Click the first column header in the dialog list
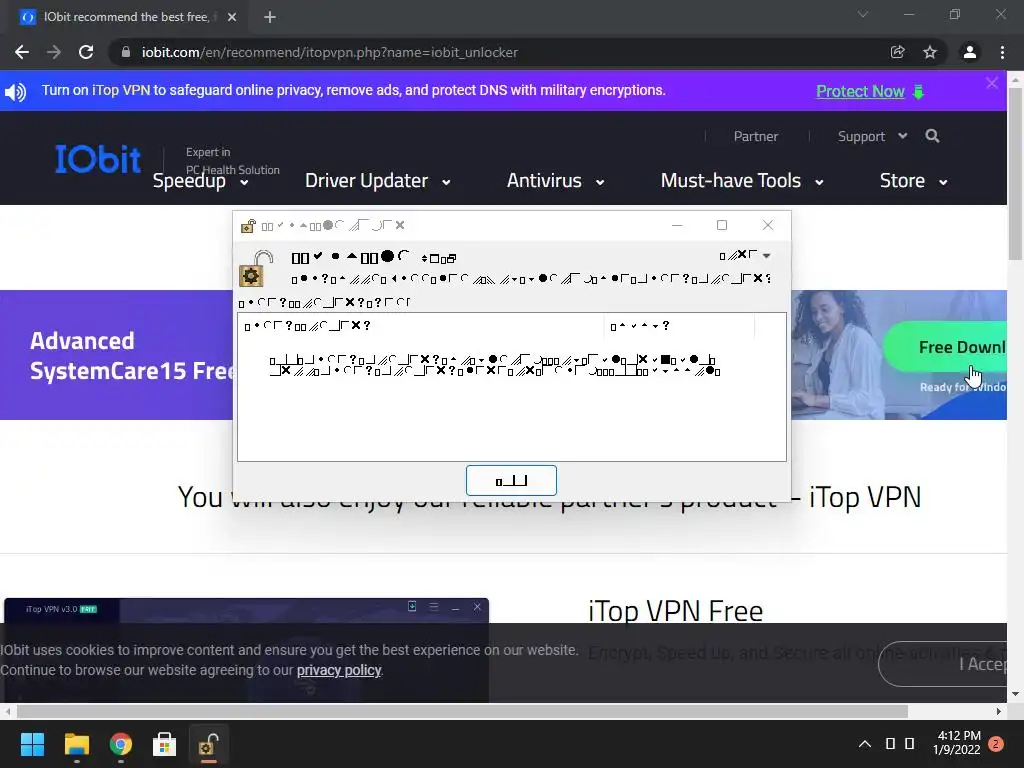The image size is (1024, 768). click(421, 326)
